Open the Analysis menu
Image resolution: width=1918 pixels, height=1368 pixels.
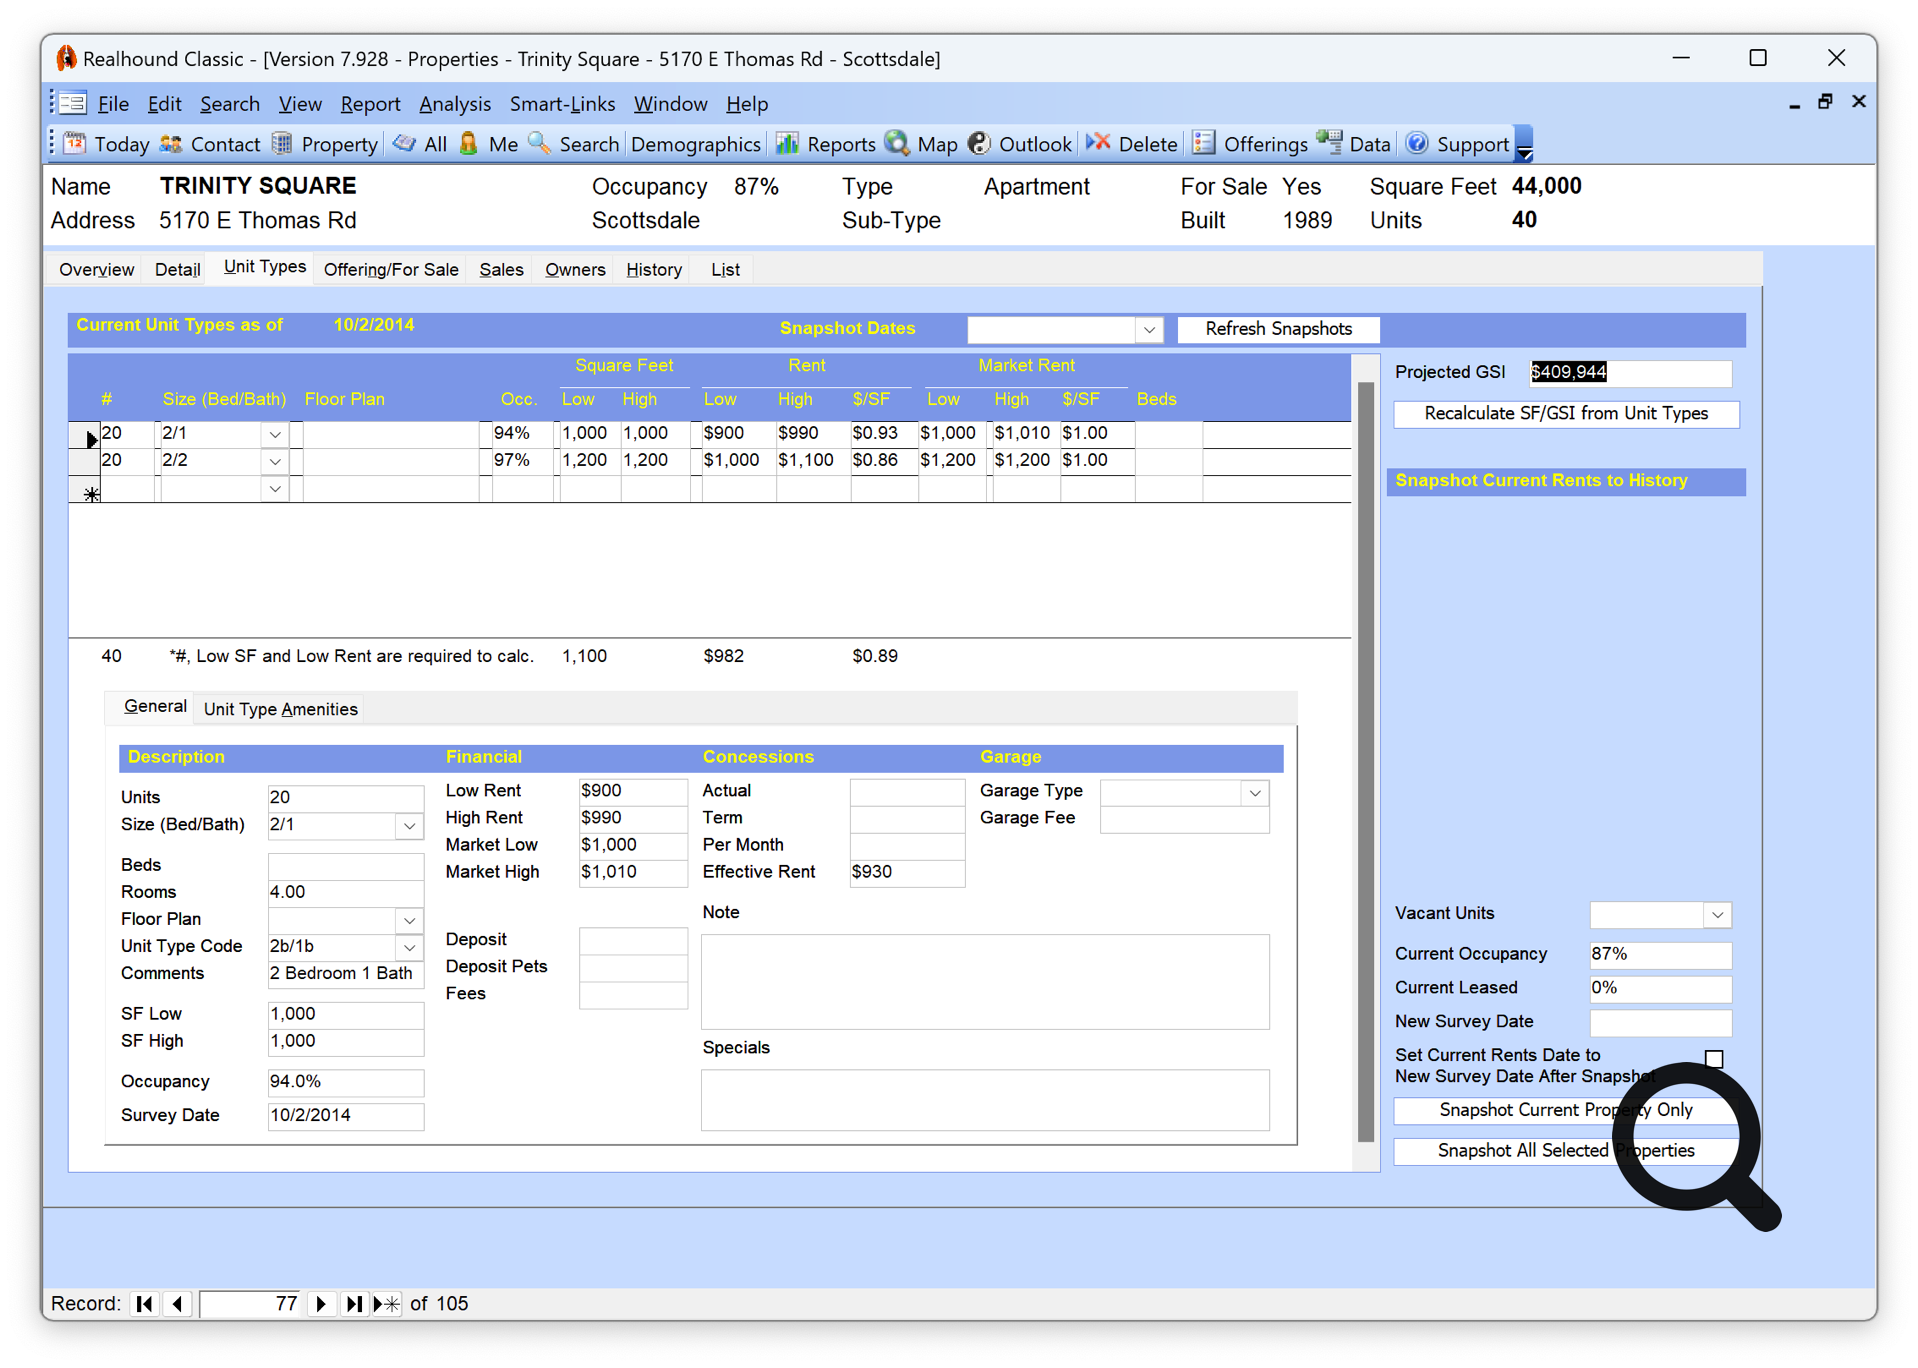point(455,103)
